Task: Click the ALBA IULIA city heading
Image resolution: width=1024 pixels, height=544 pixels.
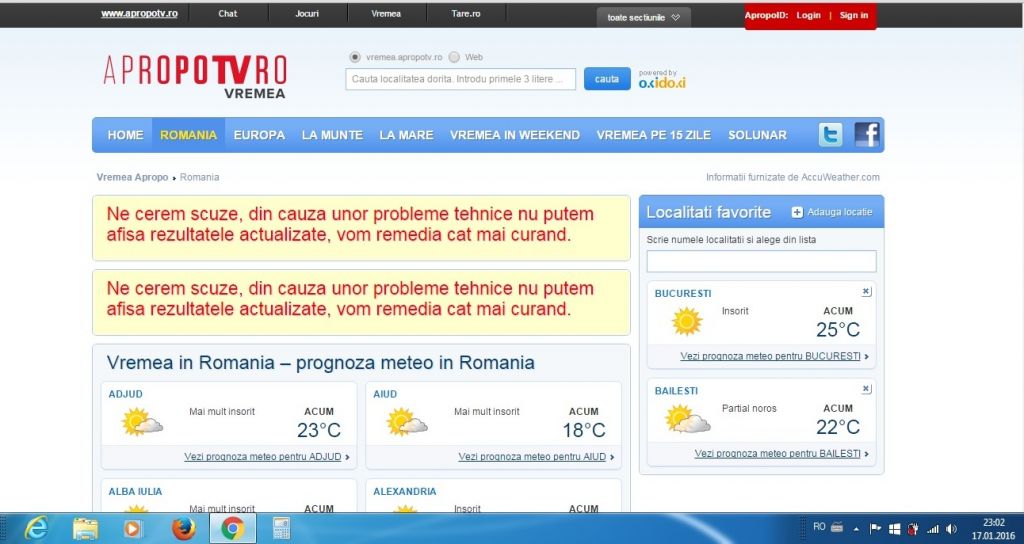Action: pyautogui.click(x=135, y=492)
